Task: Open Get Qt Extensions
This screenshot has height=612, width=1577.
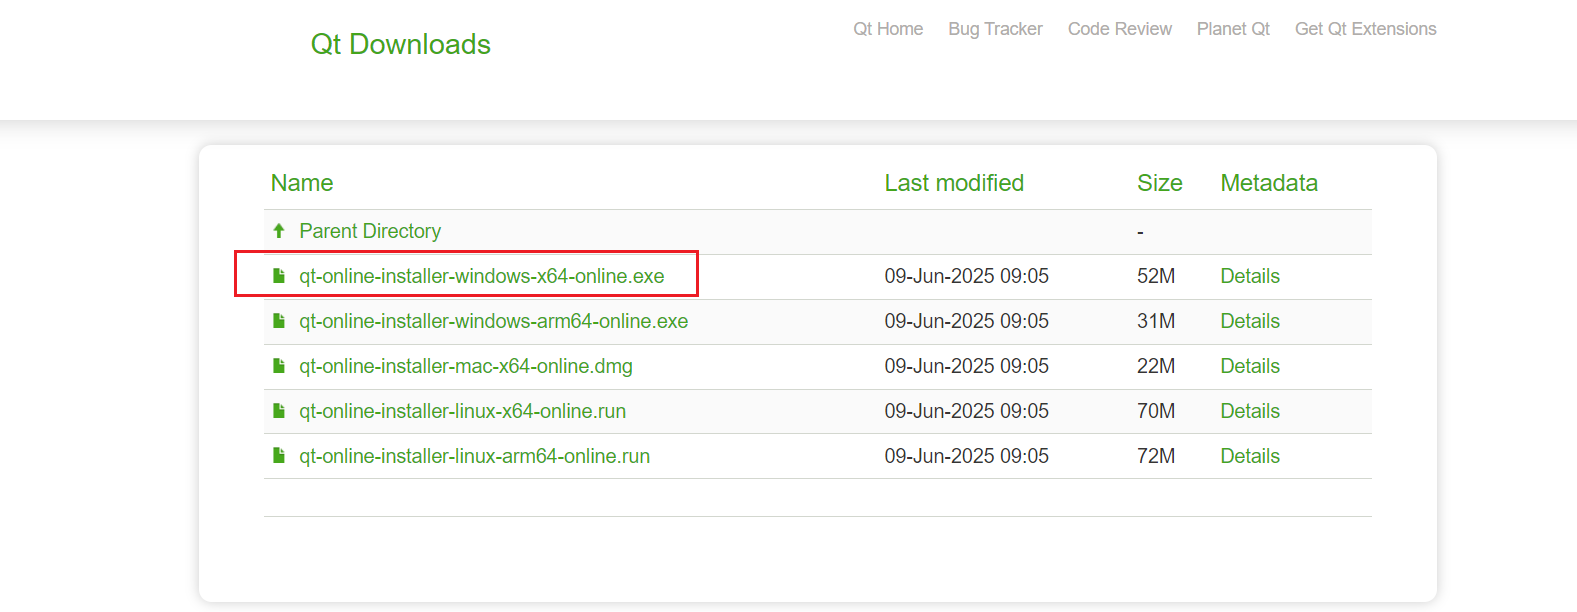Action: (1365, 29)
